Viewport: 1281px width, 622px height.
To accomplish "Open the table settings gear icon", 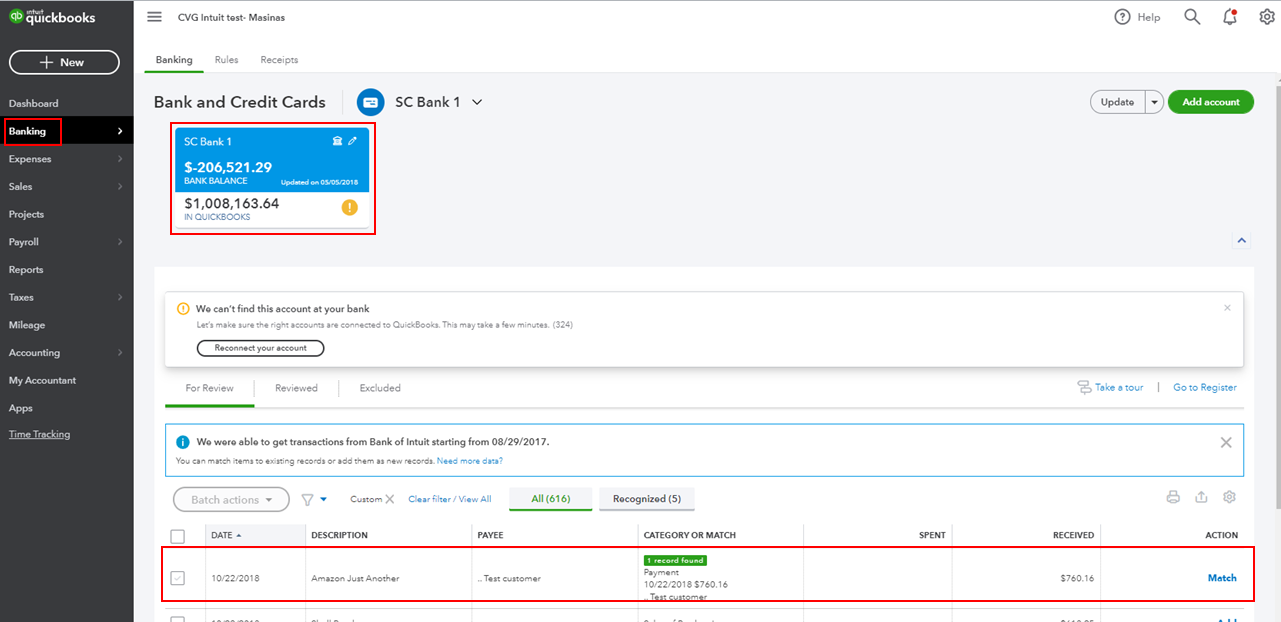I will [x=1230, y=498].
